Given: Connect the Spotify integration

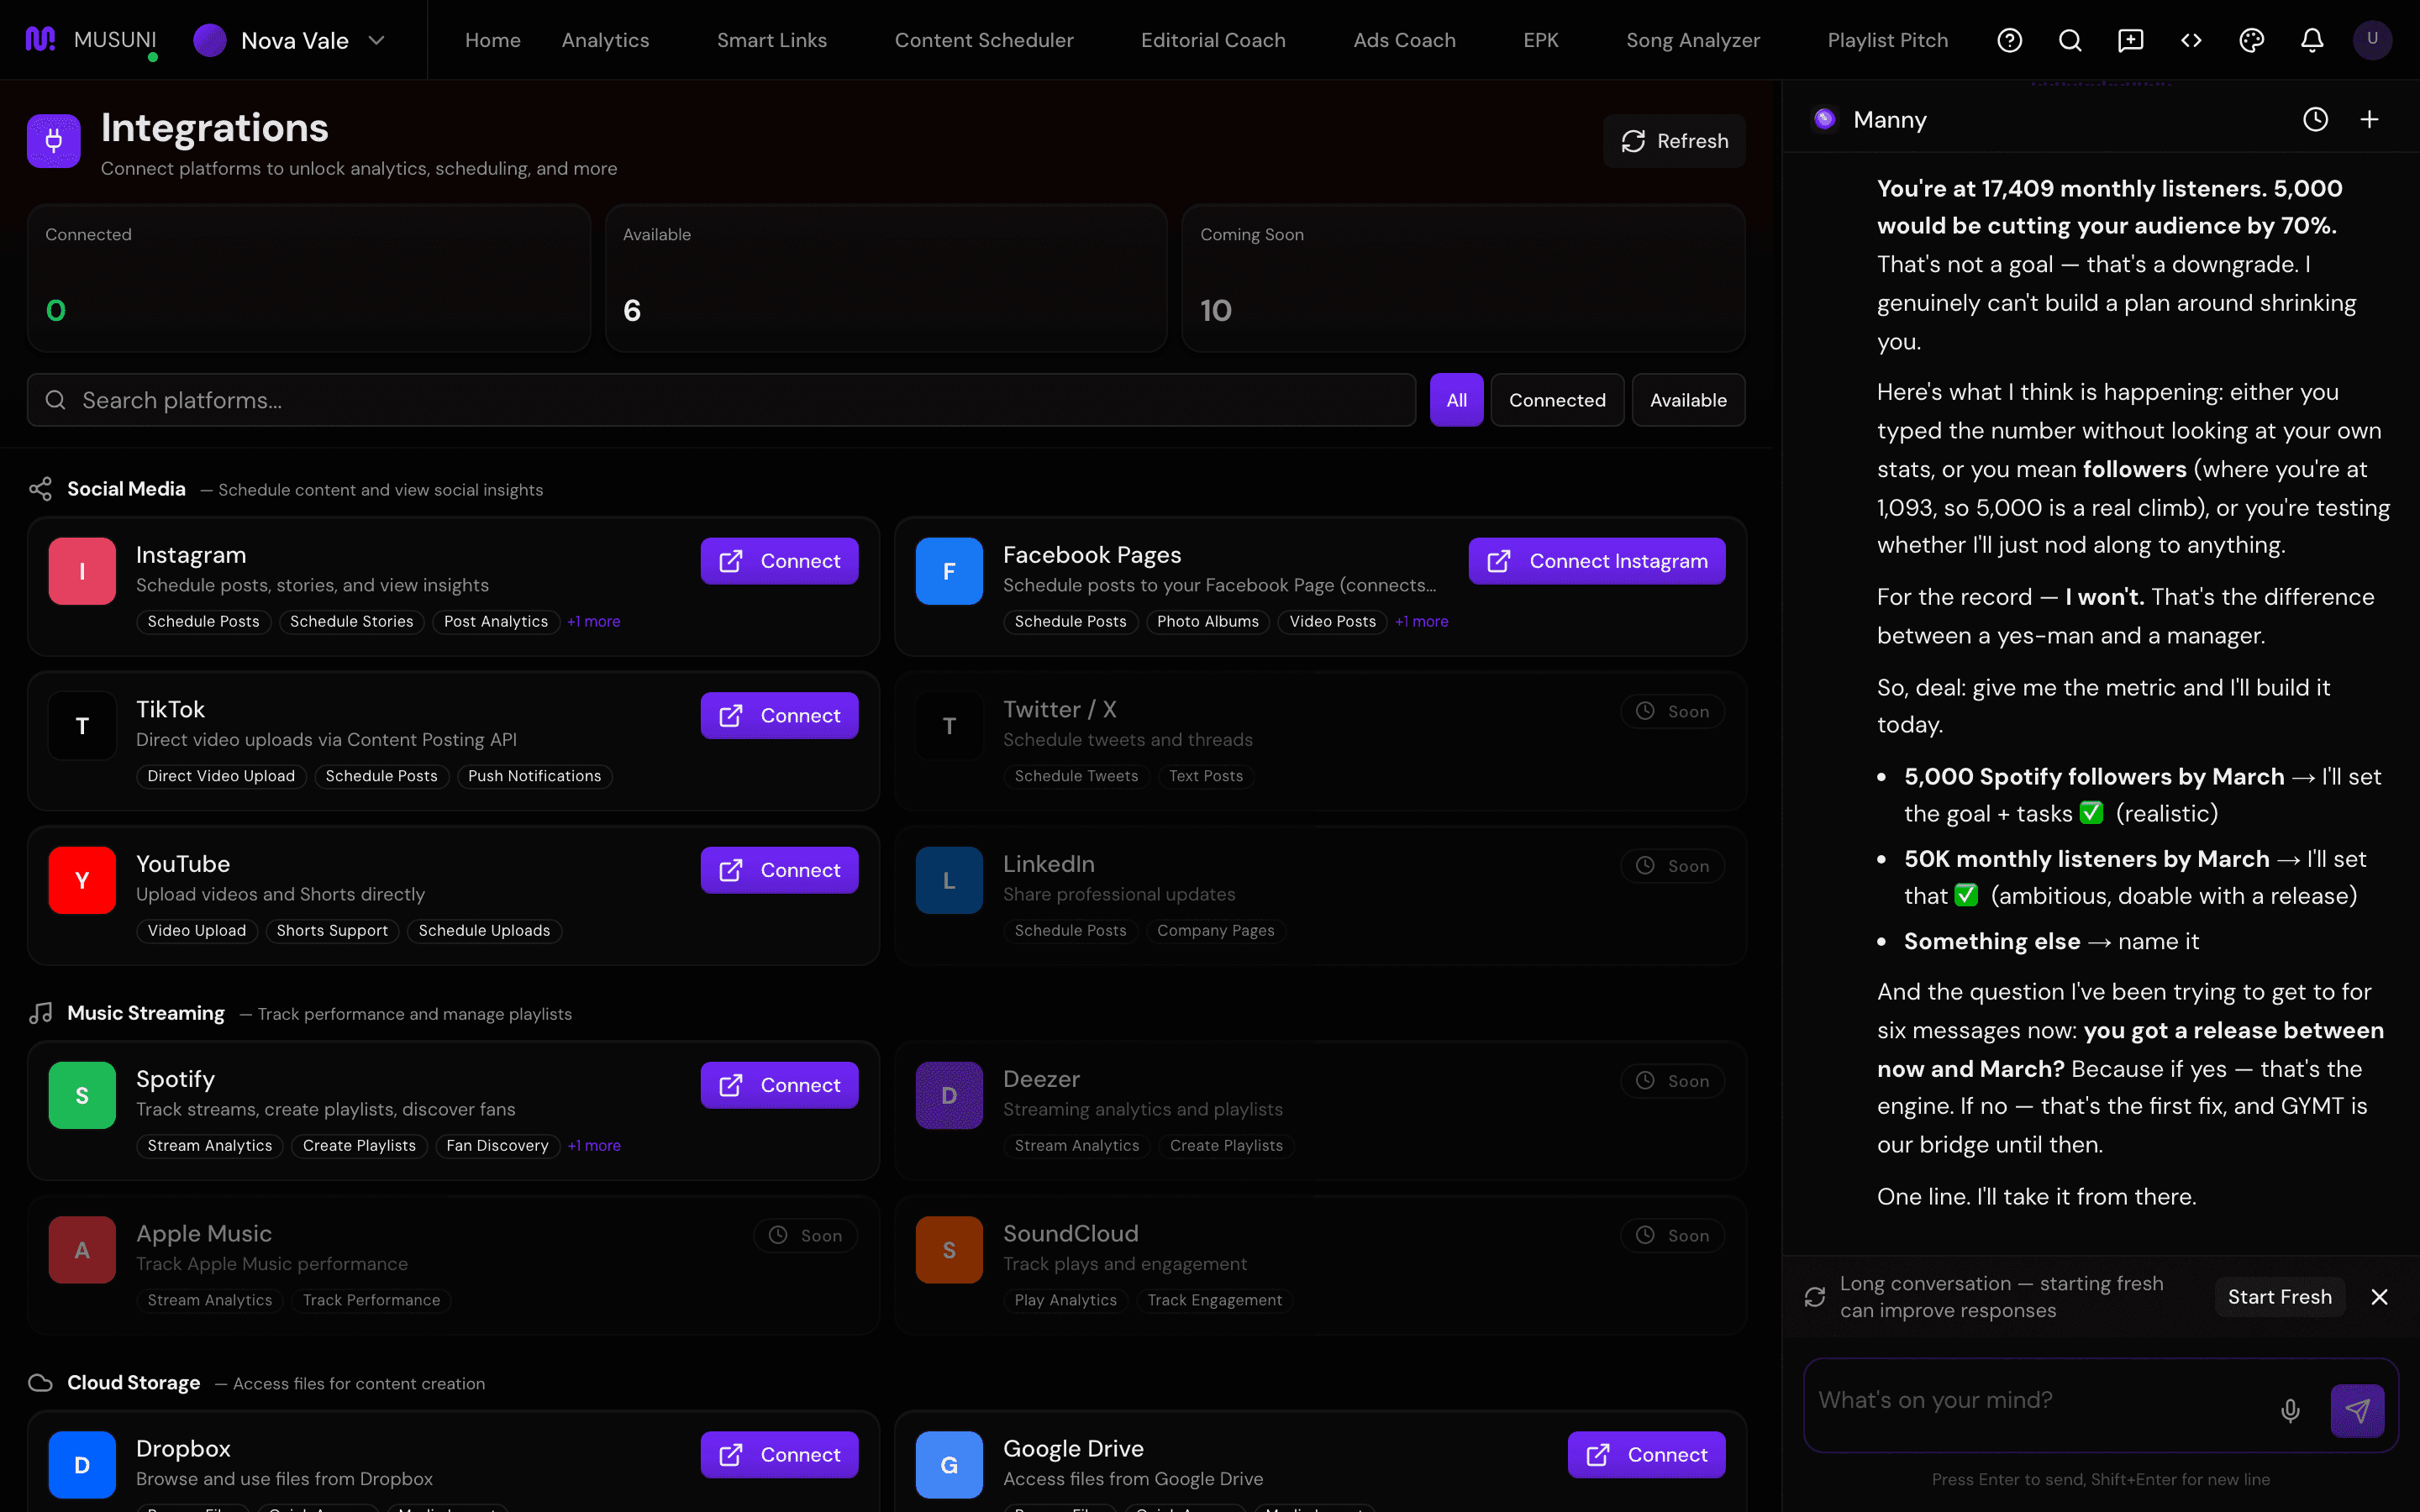Looking at the screenshot, I should tap(780, 1085).
